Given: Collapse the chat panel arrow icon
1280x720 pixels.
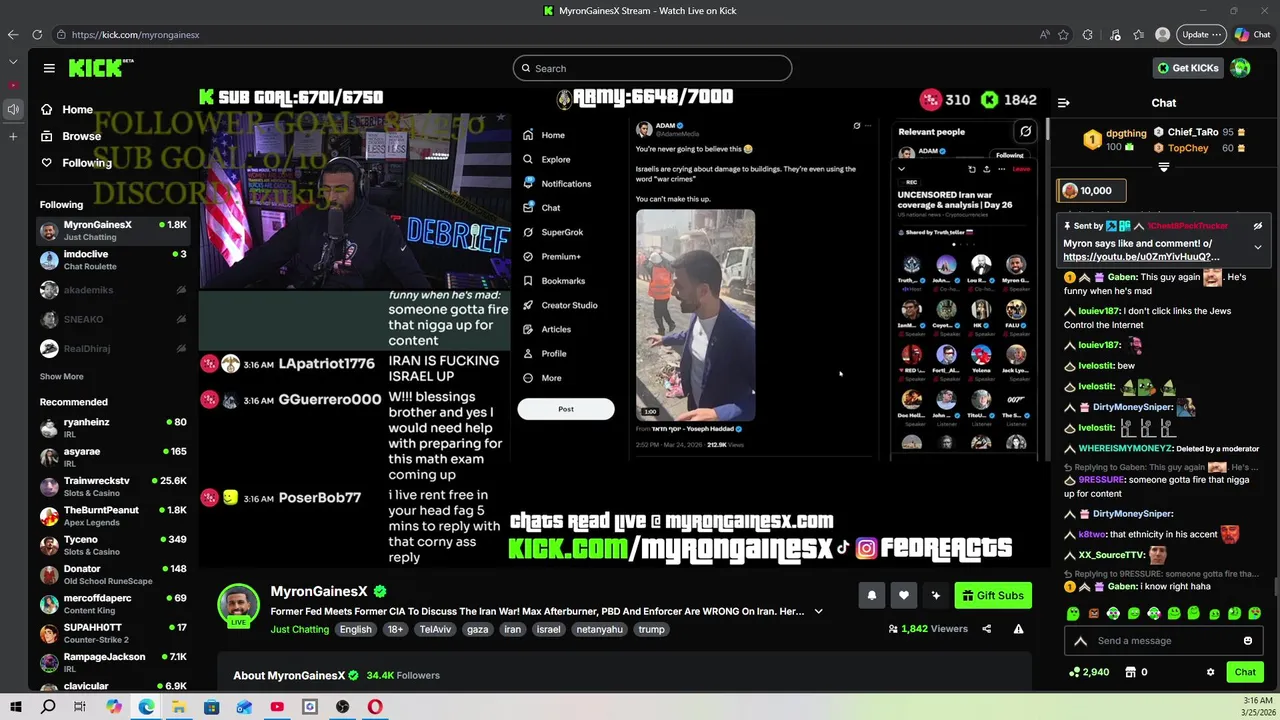Looking at the screenshot, I should click(1064, 103).
